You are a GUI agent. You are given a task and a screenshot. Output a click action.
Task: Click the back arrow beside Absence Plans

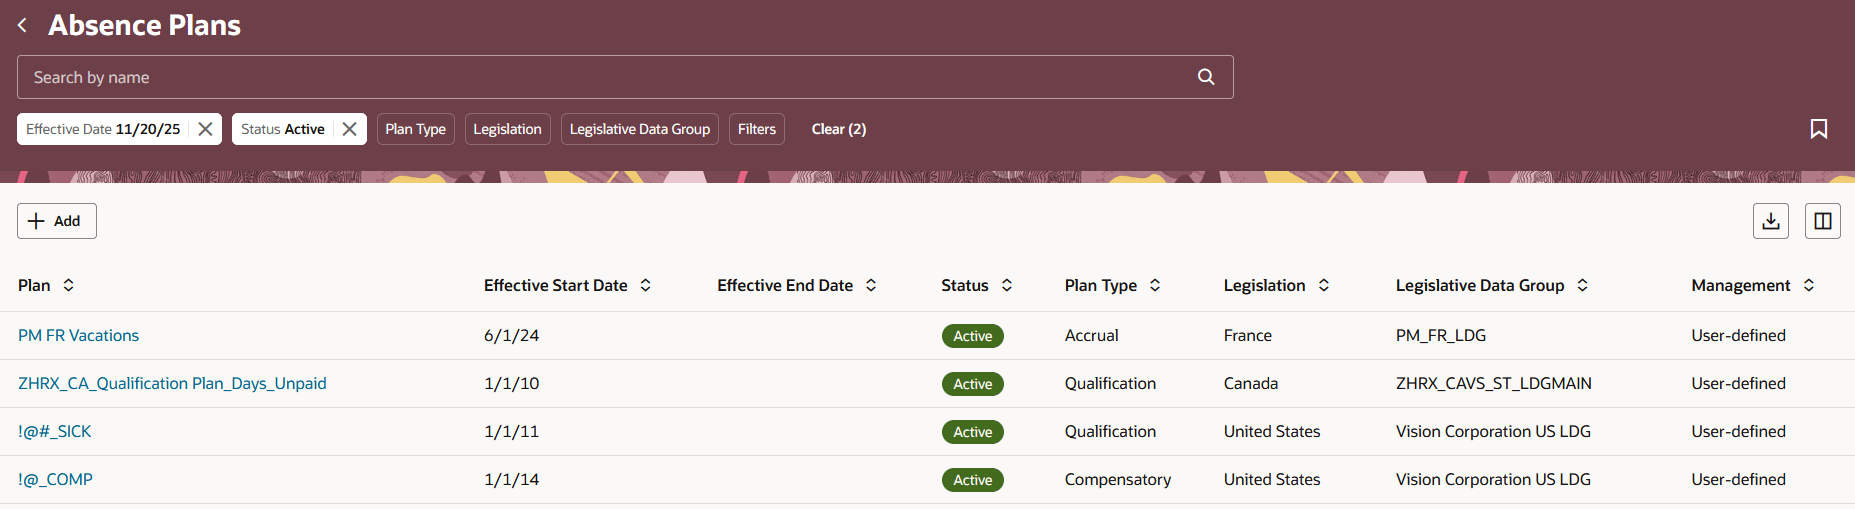[22, 25]
